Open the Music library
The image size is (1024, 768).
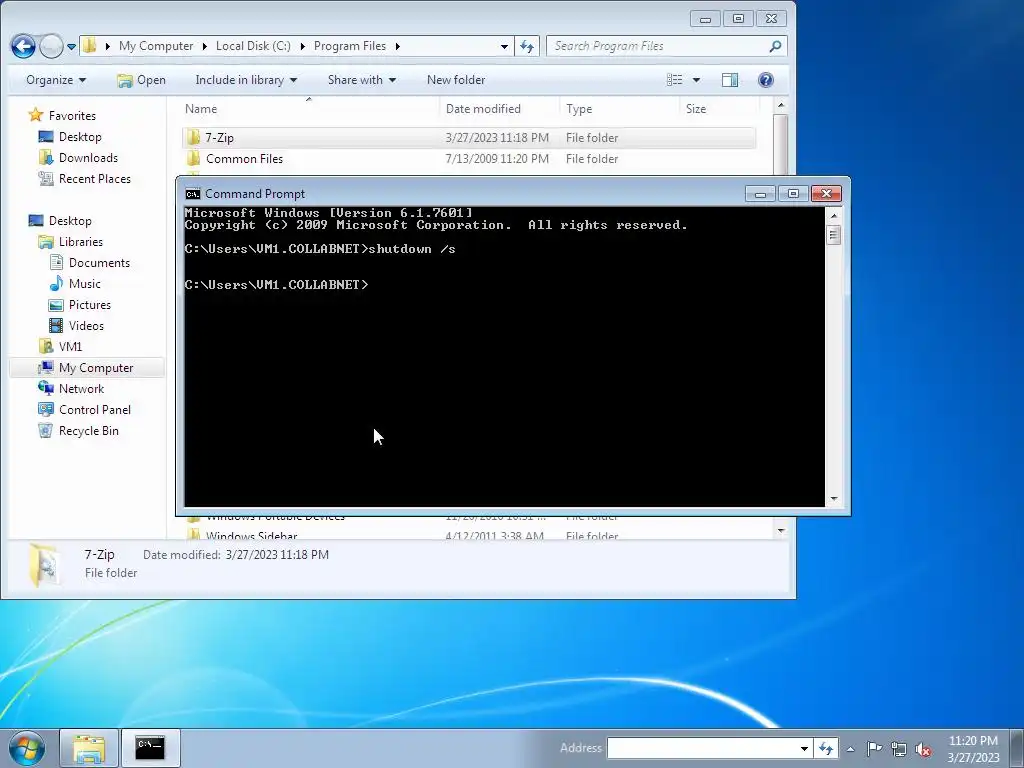[75, 283]
